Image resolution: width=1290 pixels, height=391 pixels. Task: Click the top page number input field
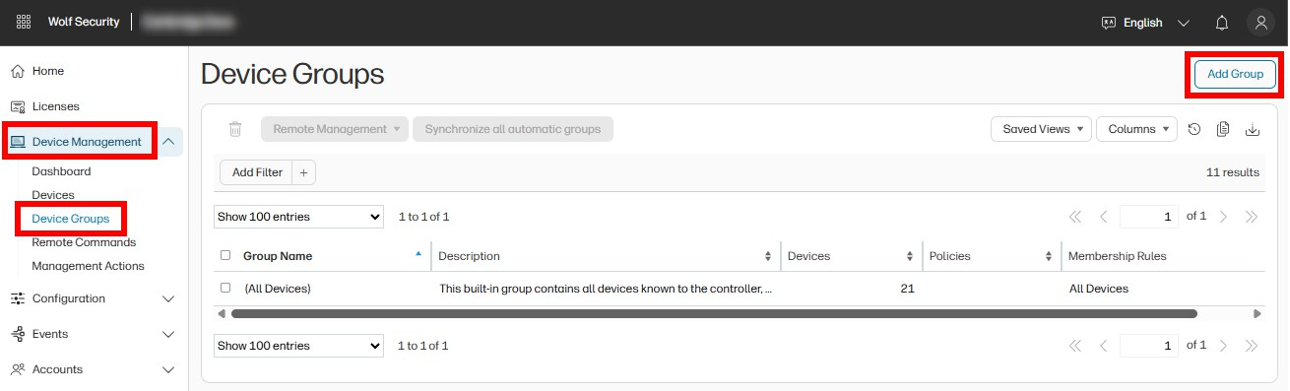[x=1150, y=217]
